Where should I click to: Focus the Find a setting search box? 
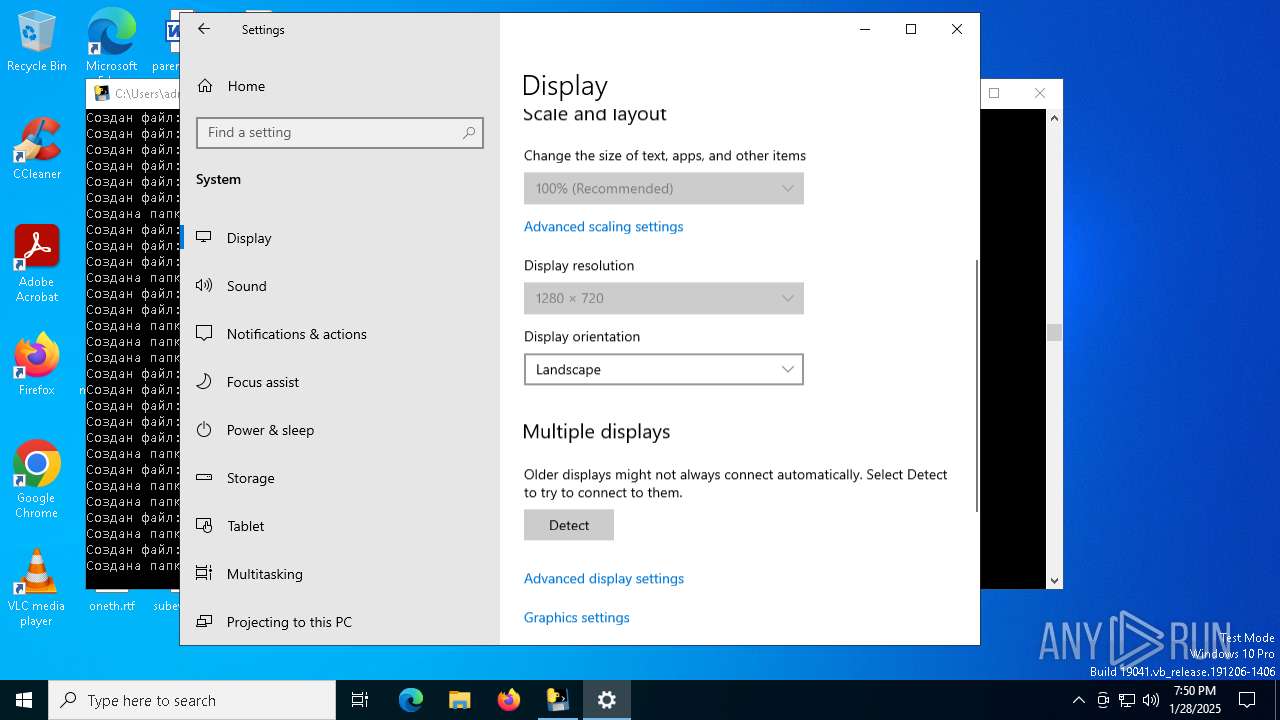coord(340,132)
